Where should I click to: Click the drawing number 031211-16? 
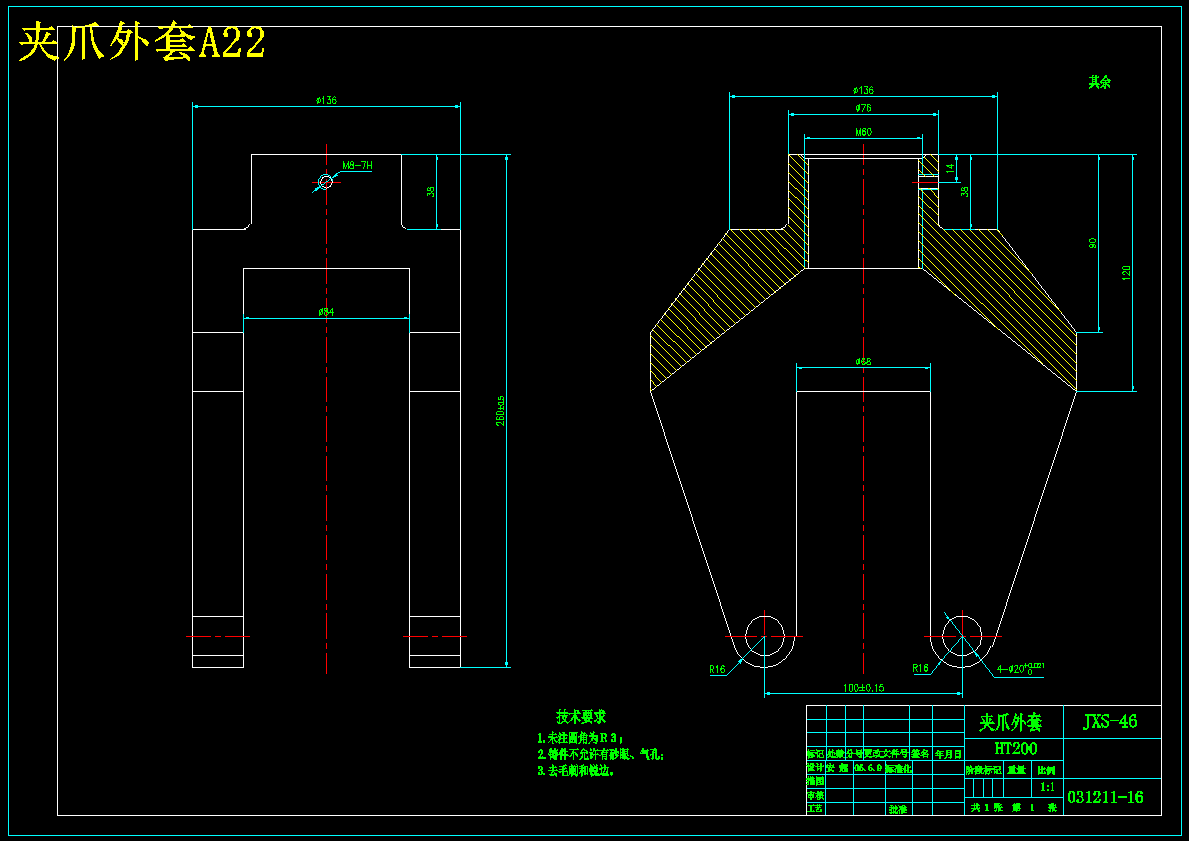[x=1106, y=798]
